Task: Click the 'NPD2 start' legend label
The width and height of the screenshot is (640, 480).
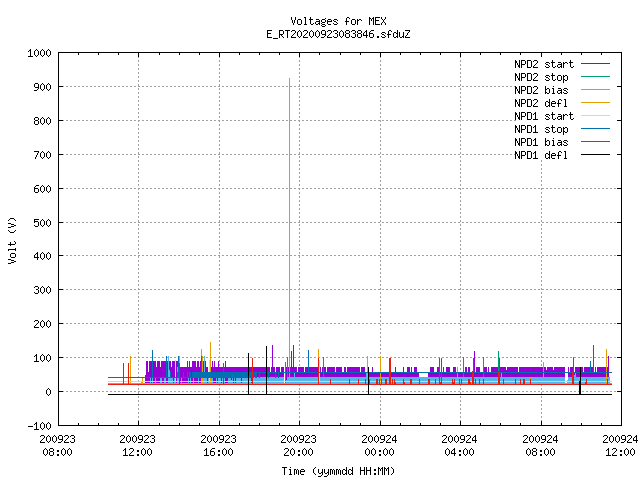Action: [544, 64]
